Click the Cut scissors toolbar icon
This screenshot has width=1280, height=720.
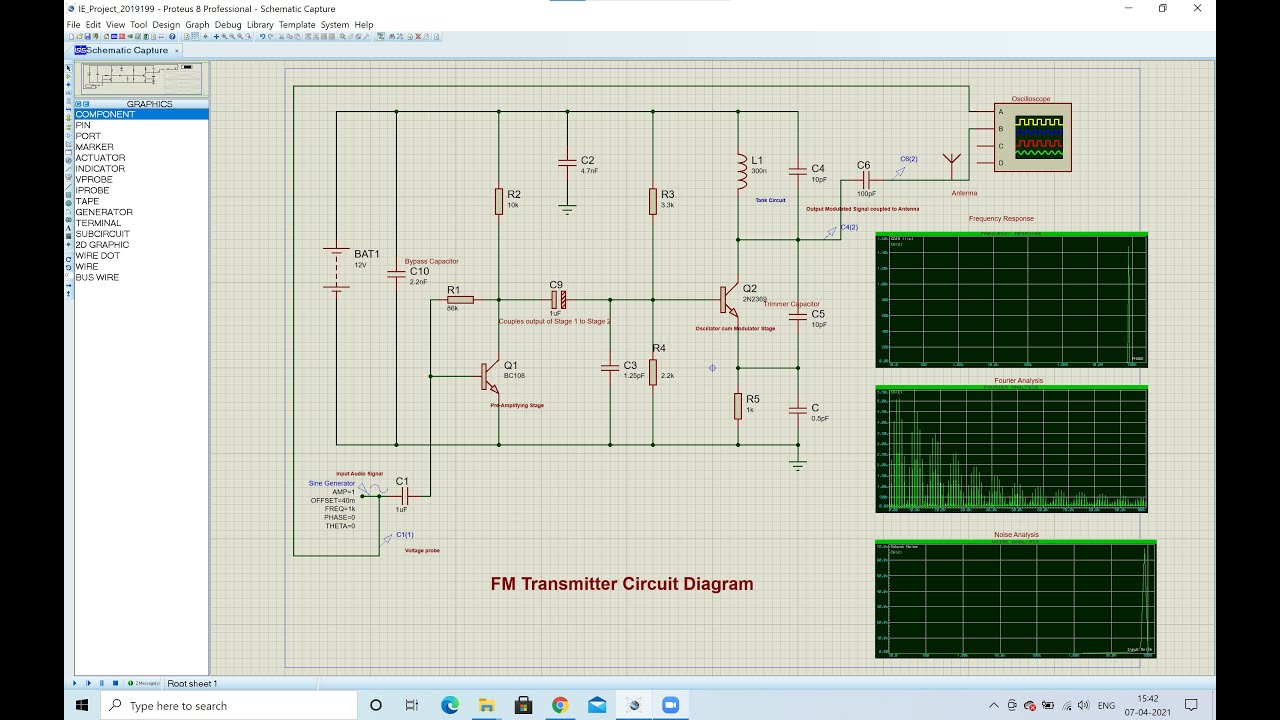[x=281, y=37]
